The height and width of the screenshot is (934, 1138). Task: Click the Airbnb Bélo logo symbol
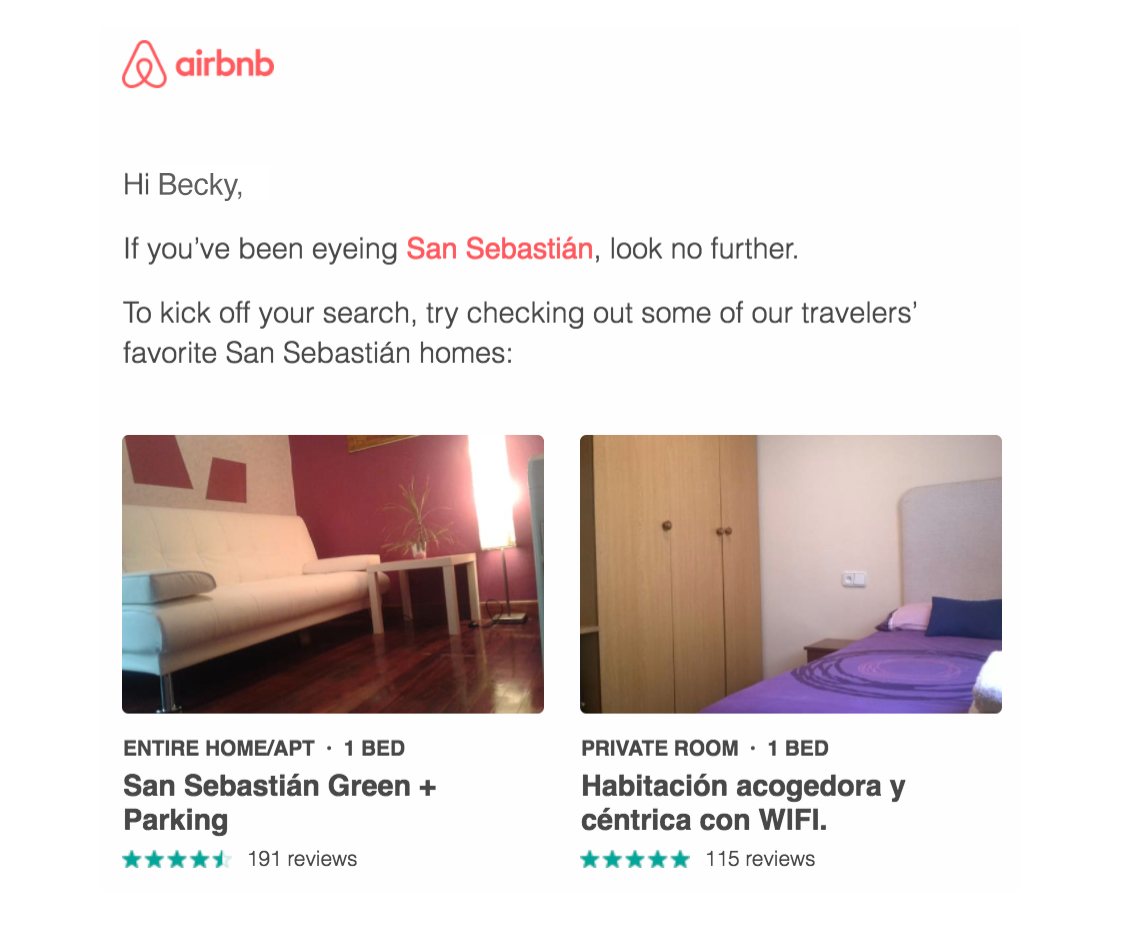click(144, 65)
